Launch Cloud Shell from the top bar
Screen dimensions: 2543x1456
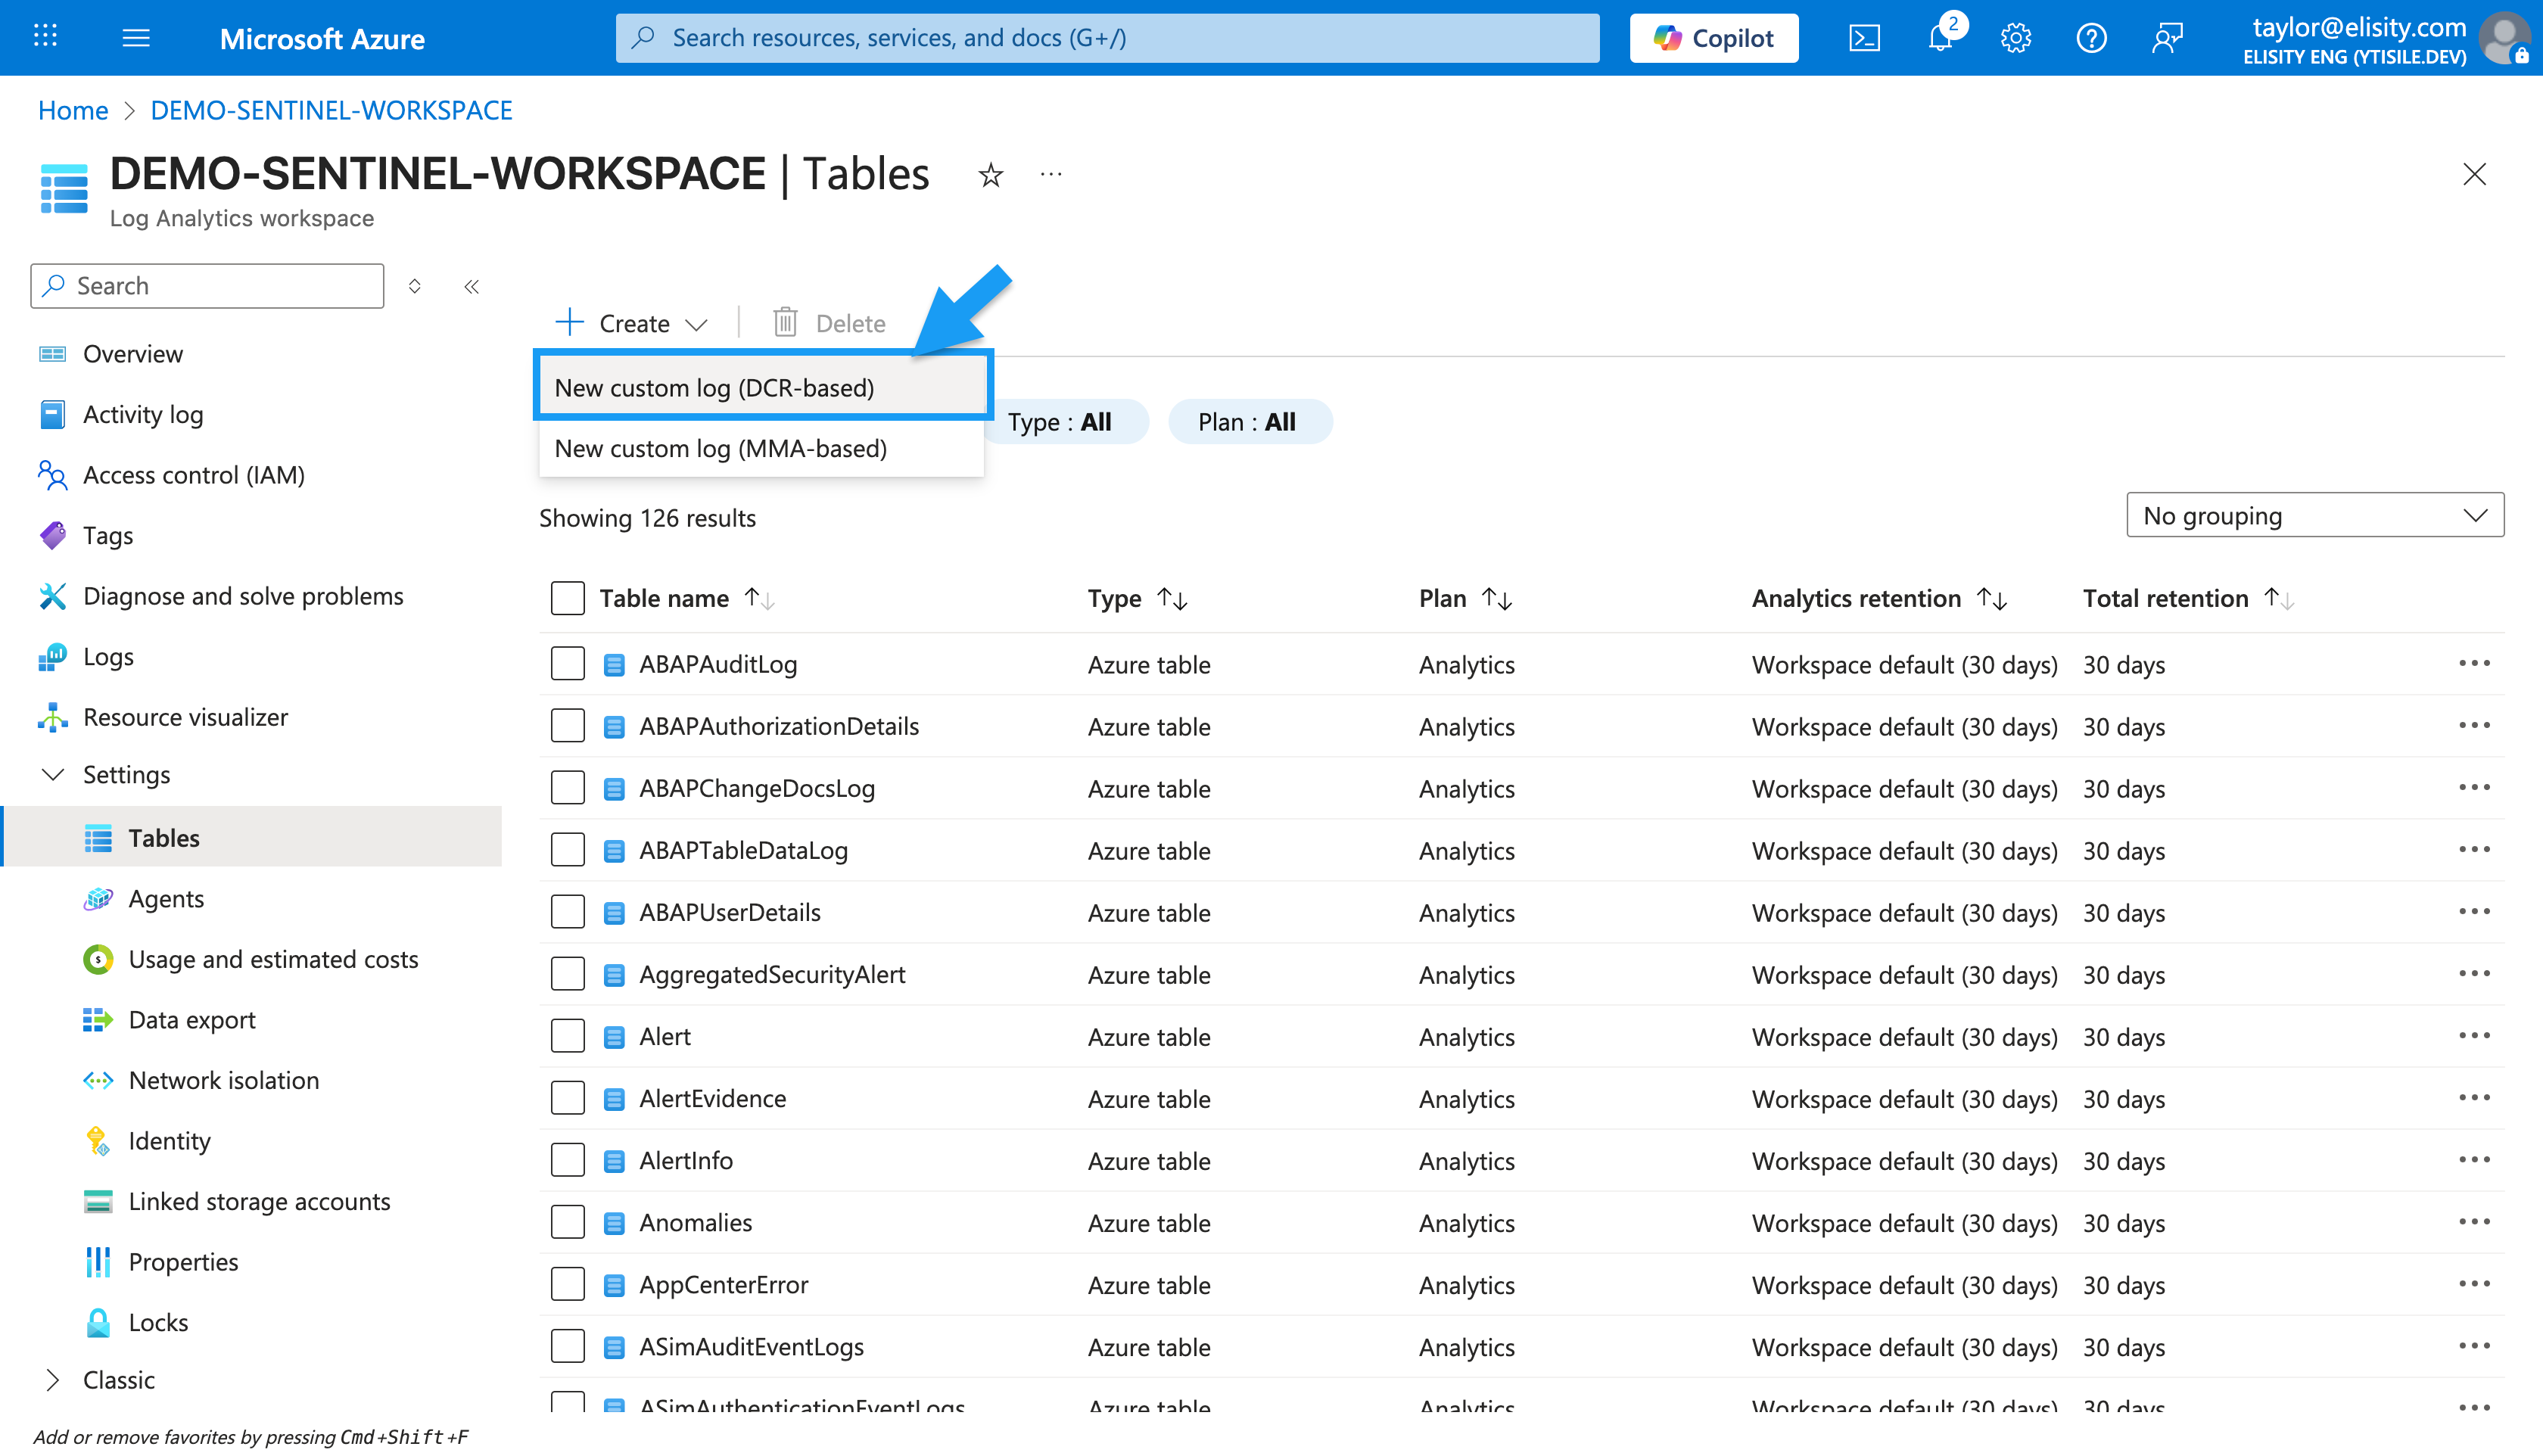1864,38
